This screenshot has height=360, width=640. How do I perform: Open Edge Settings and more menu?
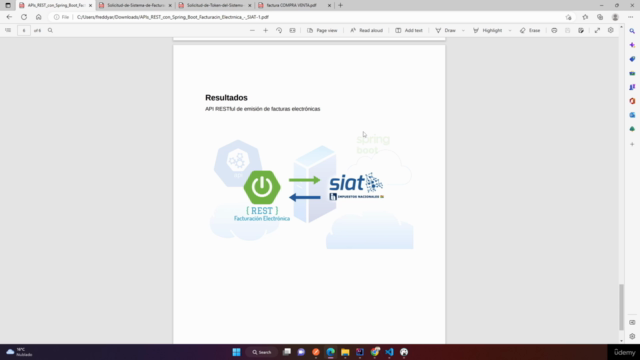pos(631,17)
